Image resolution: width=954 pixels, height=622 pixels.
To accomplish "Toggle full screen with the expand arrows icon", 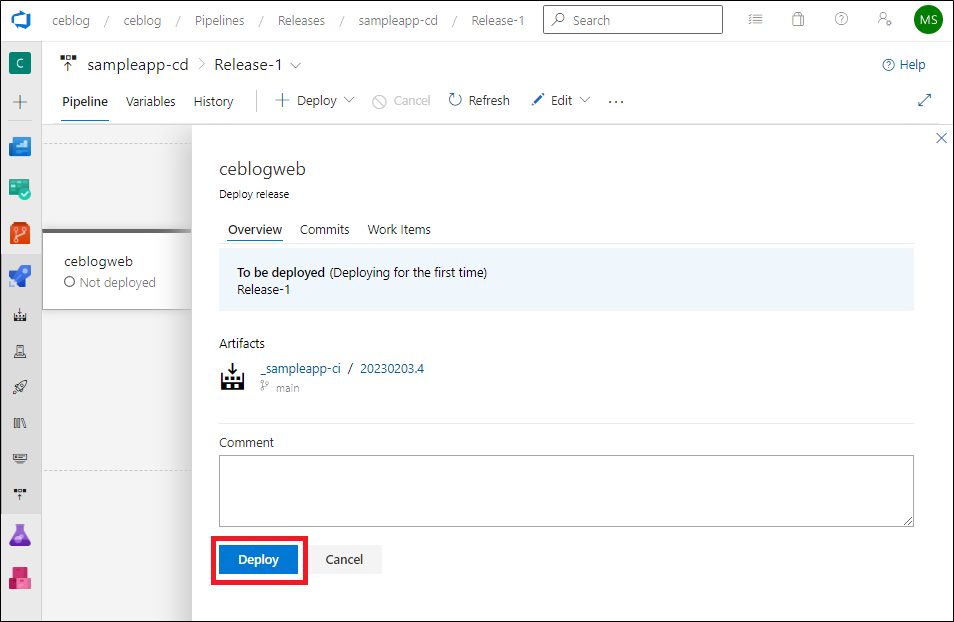I will point(925,100).
